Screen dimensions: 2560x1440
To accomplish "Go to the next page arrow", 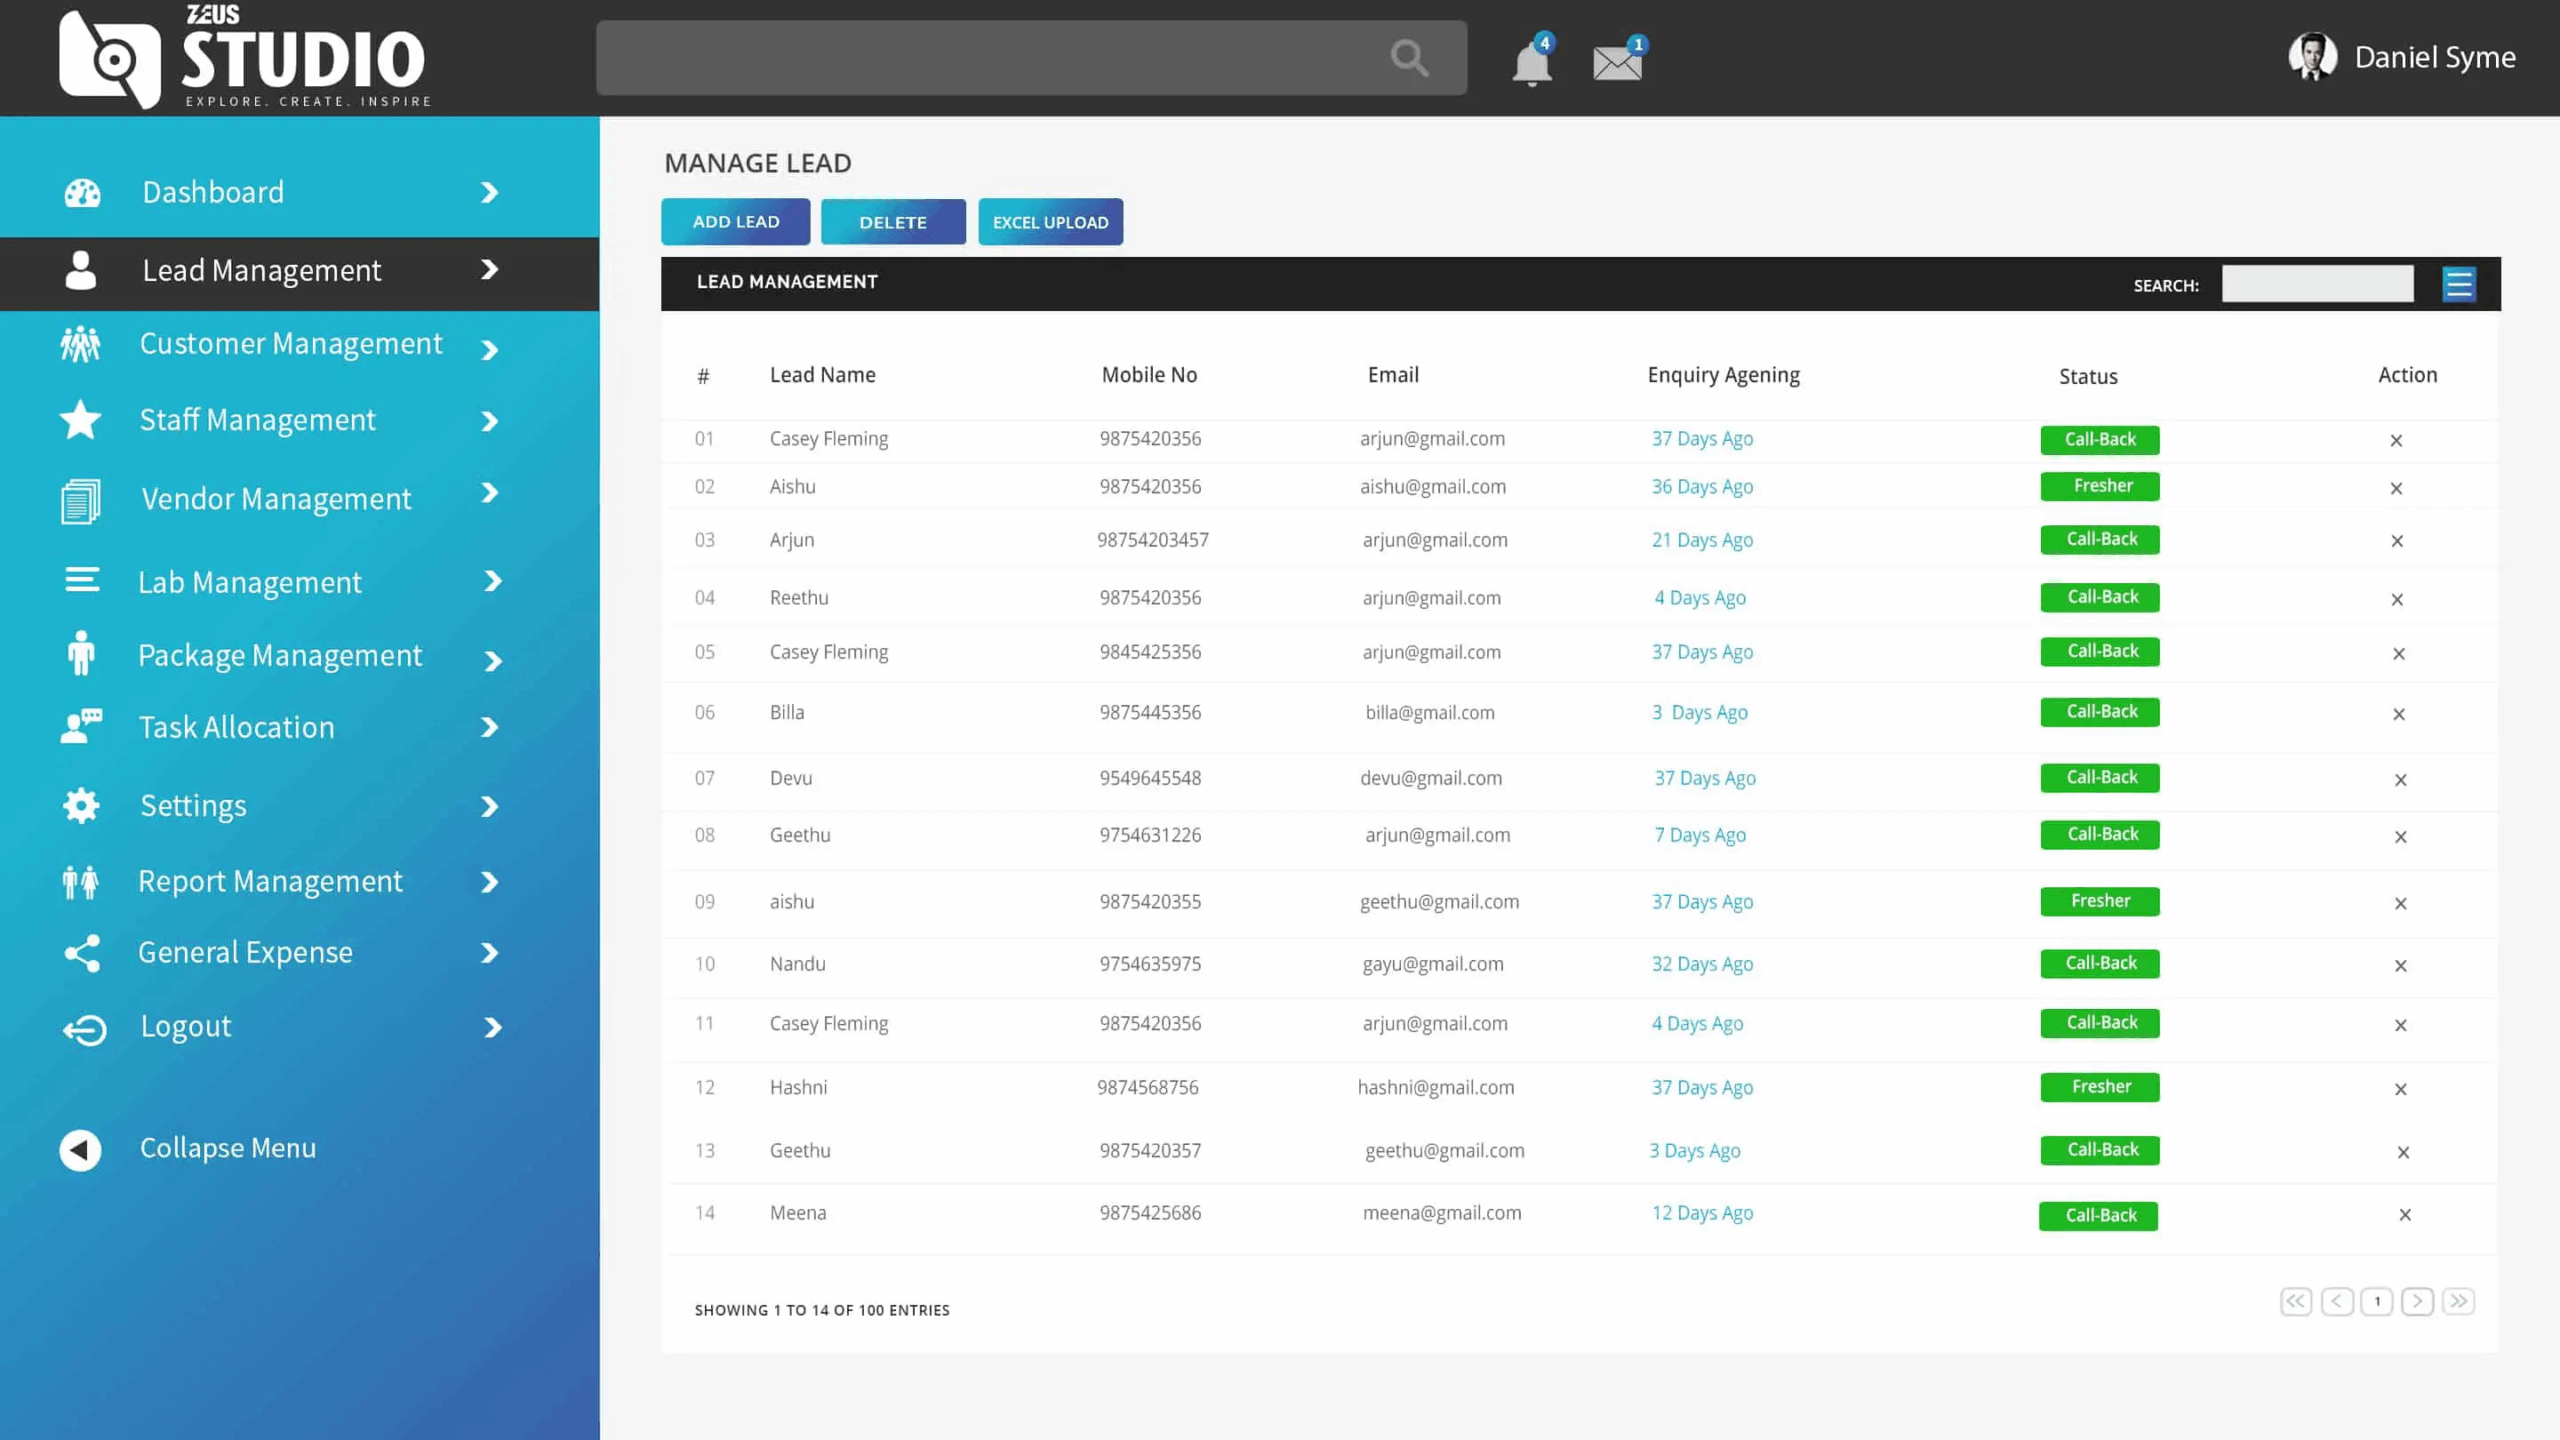I will click(2417, 1301).
